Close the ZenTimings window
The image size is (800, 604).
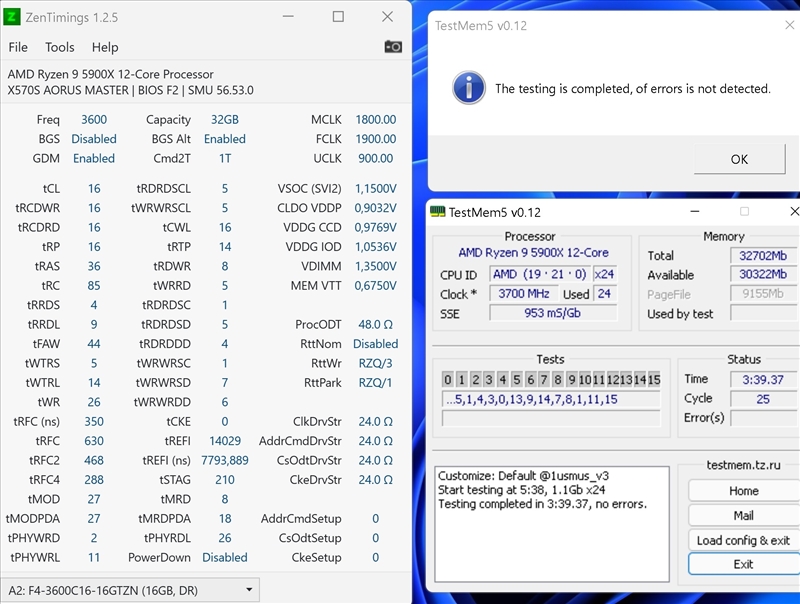[x=388, y=16]
